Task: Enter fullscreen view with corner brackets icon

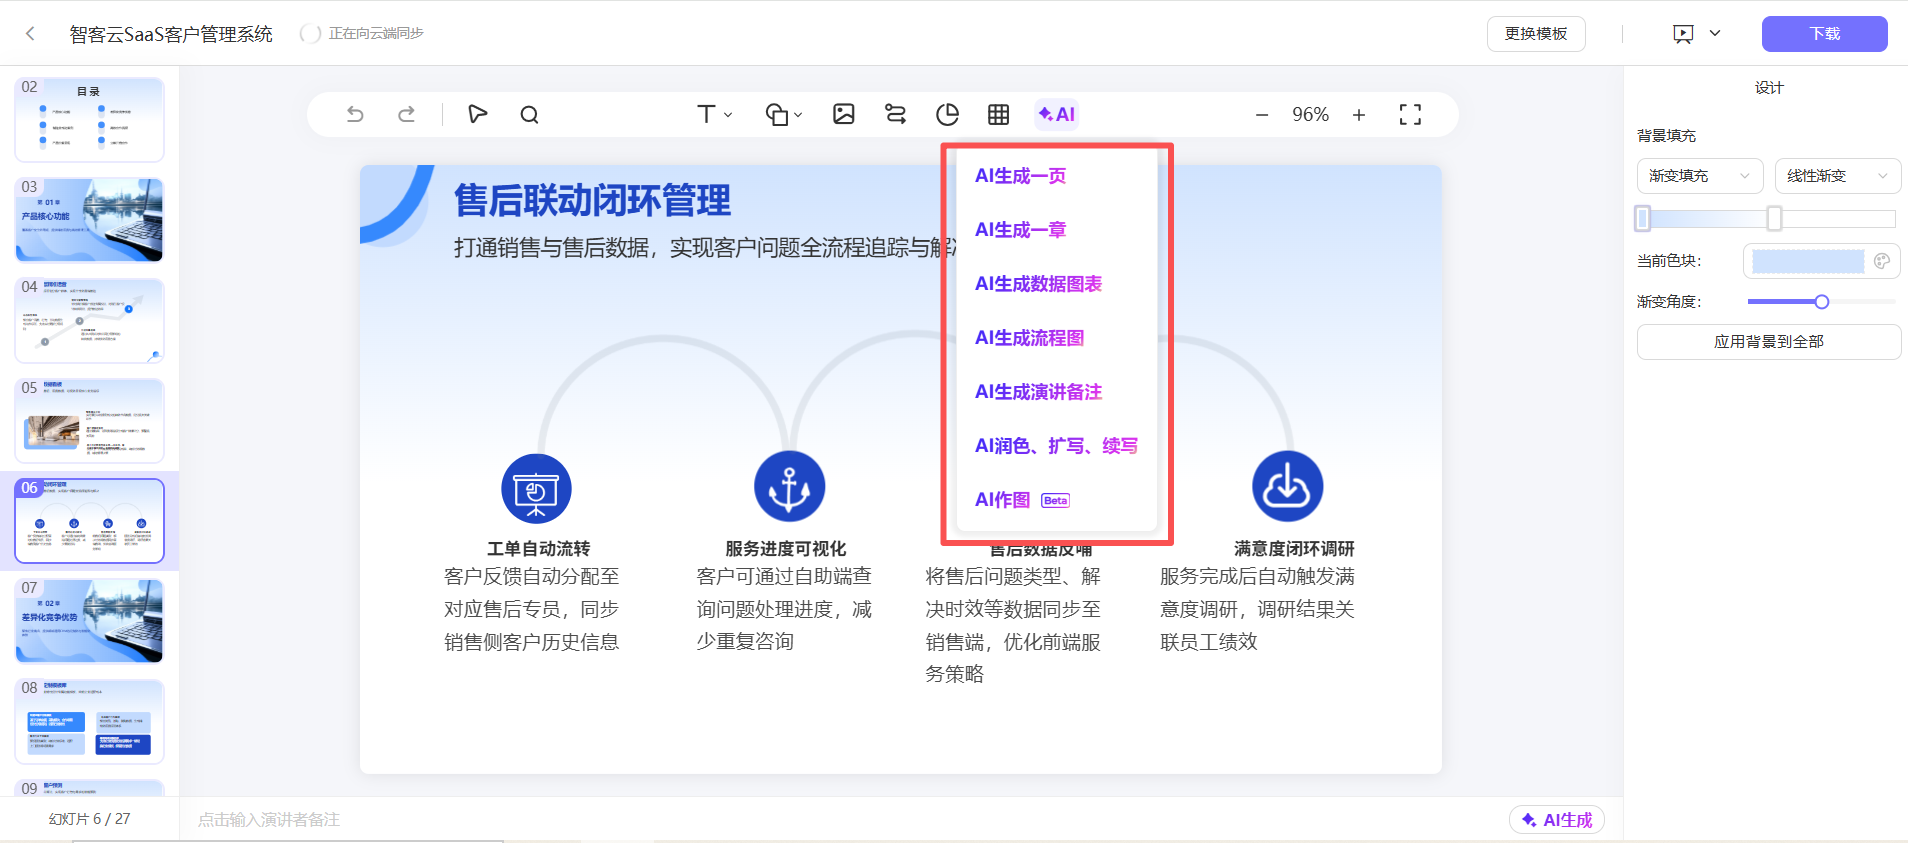Action: (x=1410, y=114)
